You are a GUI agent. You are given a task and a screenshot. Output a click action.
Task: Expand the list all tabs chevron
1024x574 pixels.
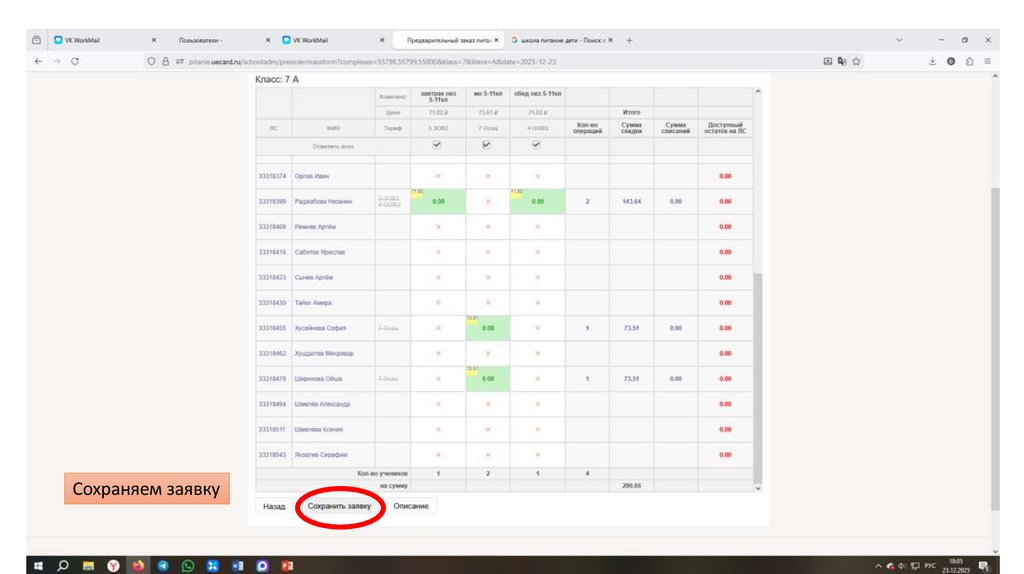[899, 40]
